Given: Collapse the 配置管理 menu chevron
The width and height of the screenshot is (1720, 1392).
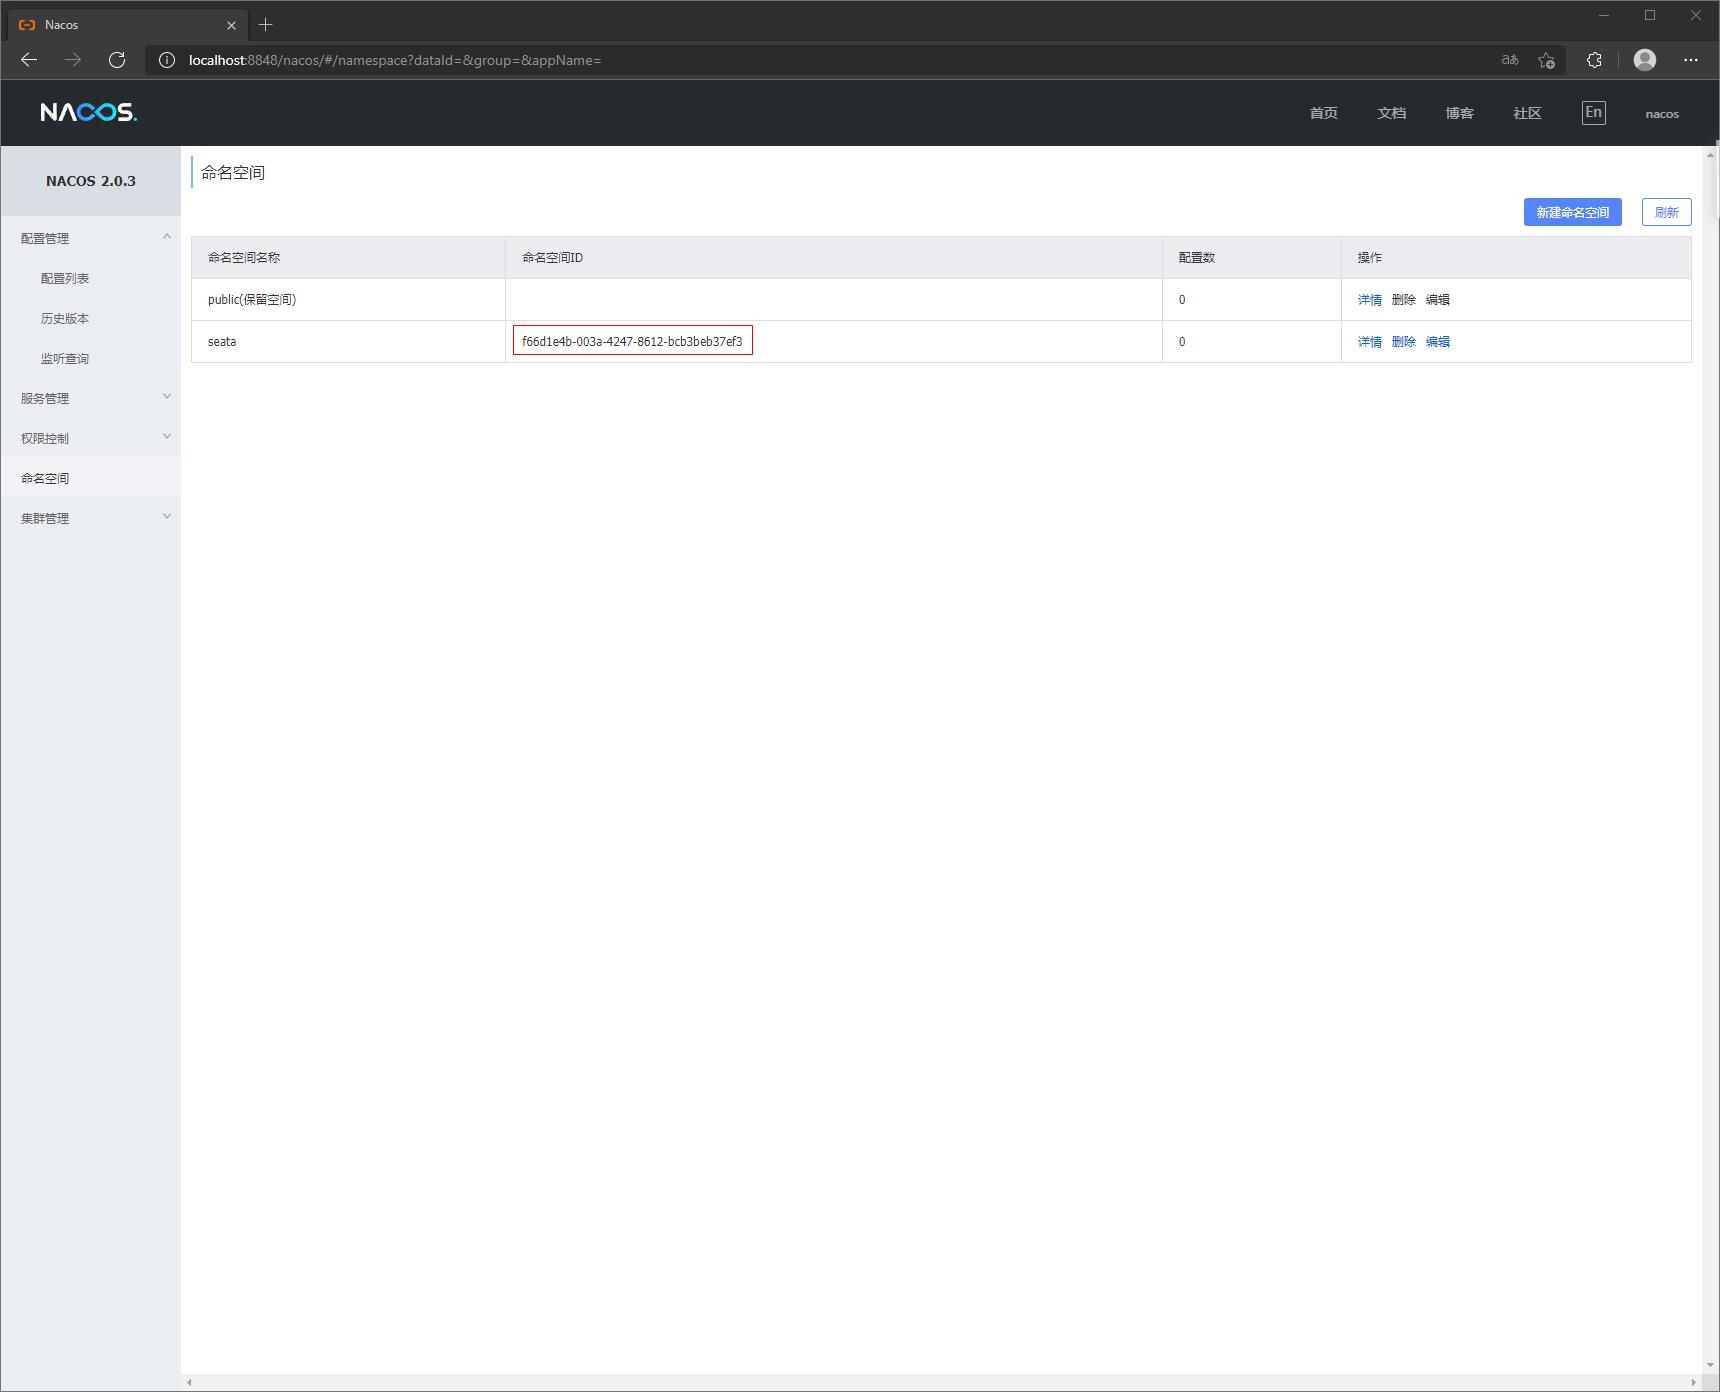Looking at the screenshot, I should (167, 237).
